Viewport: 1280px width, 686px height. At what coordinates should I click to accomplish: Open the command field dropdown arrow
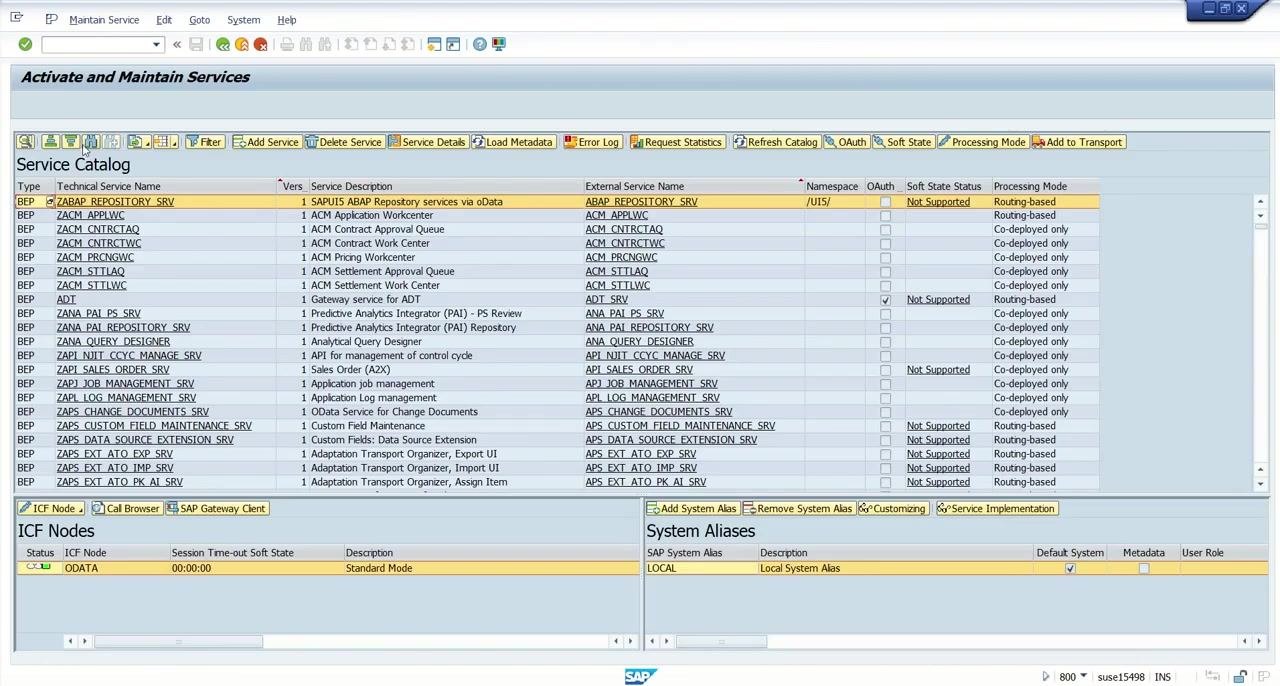156,44
